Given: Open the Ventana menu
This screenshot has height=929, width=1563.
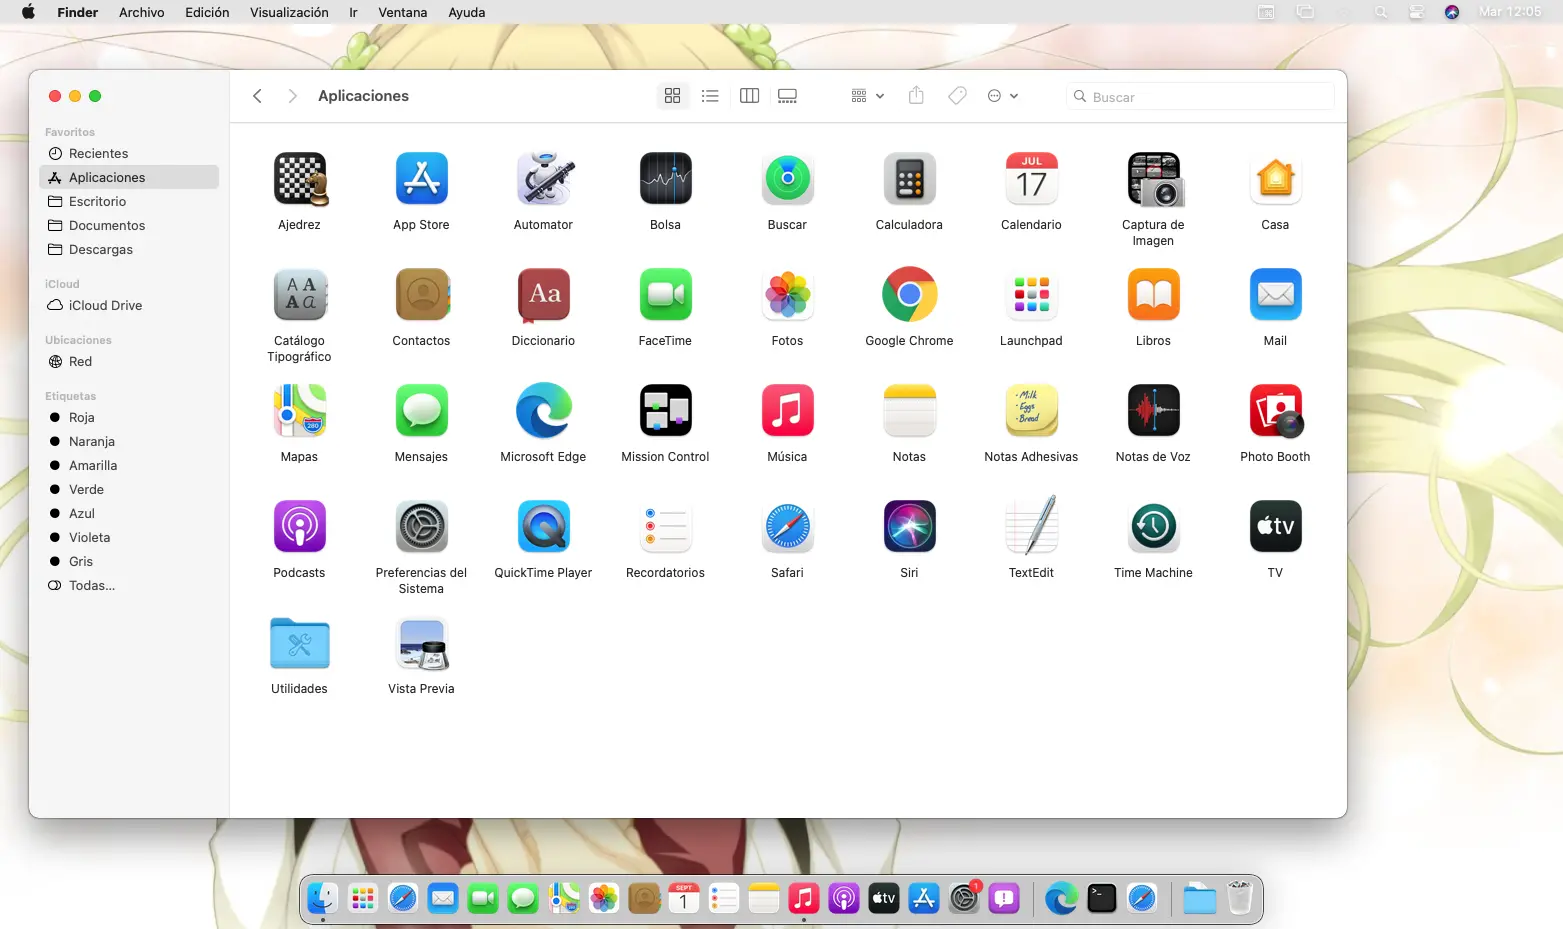Looking at the screenshot, I should click(x=403, y=12).
